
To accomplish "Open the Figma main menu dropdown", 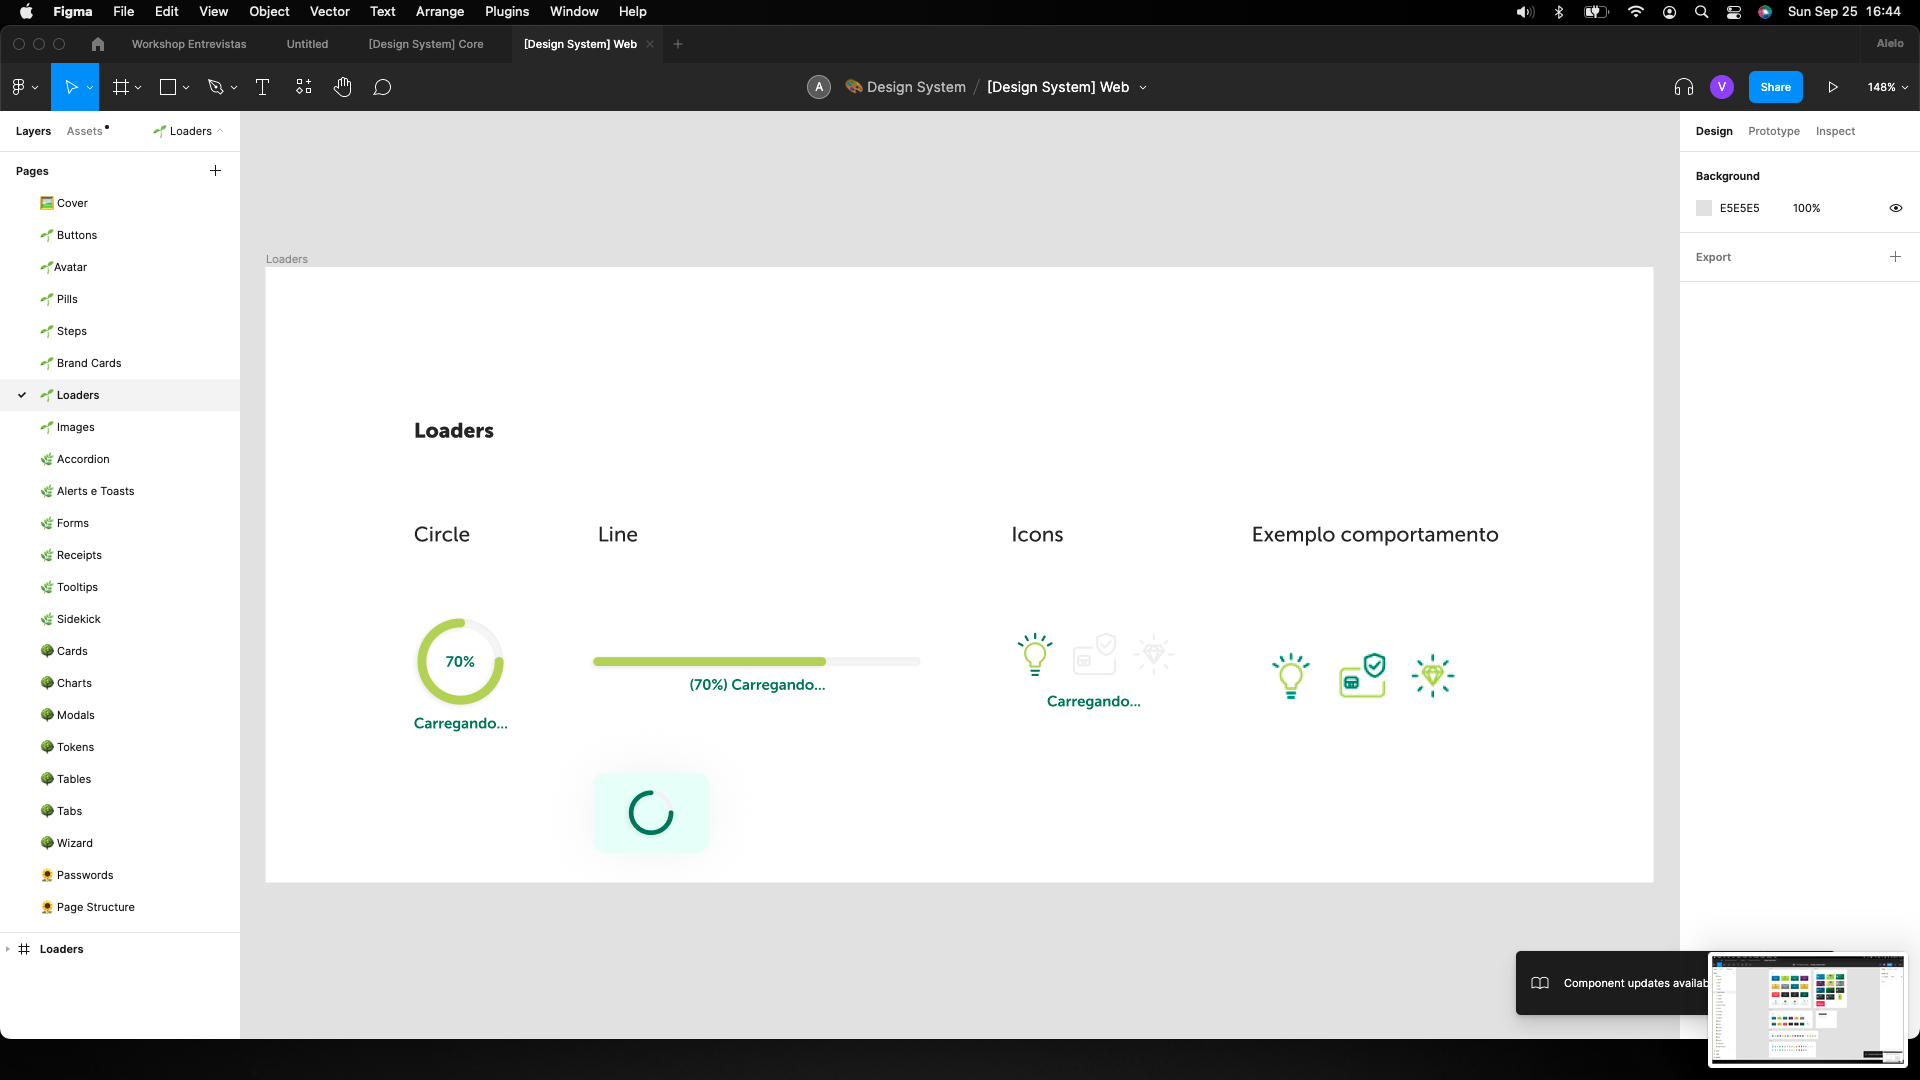I will coord(24,87).
